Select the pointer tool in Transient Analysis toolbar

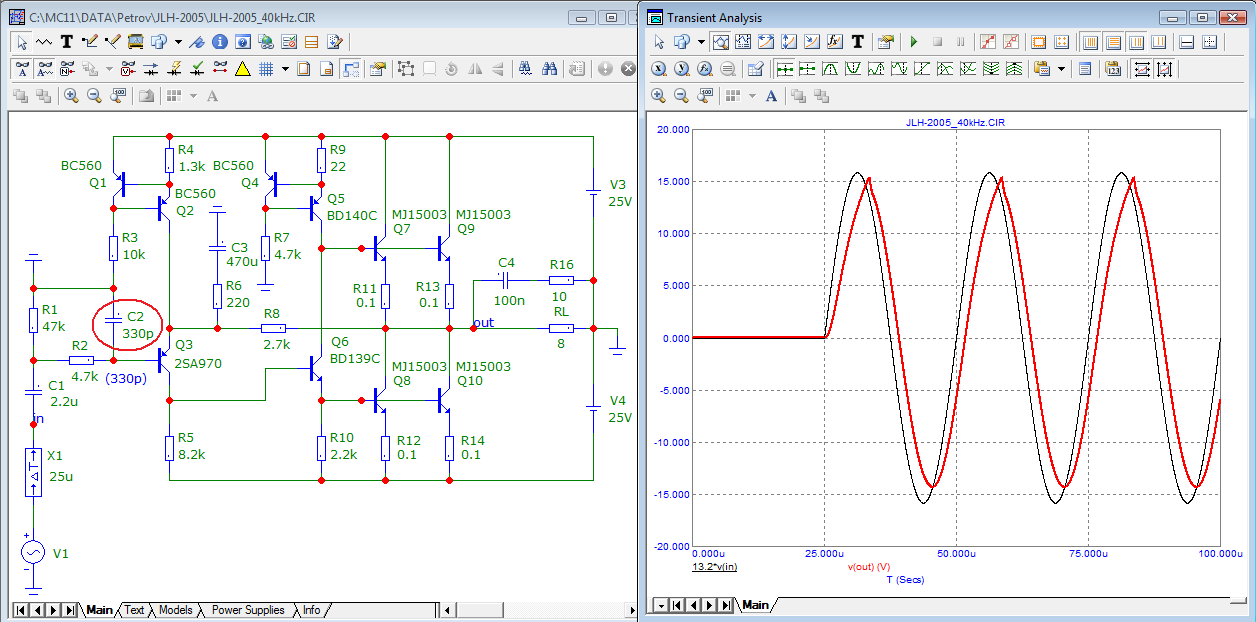click(x=659, y=42)
